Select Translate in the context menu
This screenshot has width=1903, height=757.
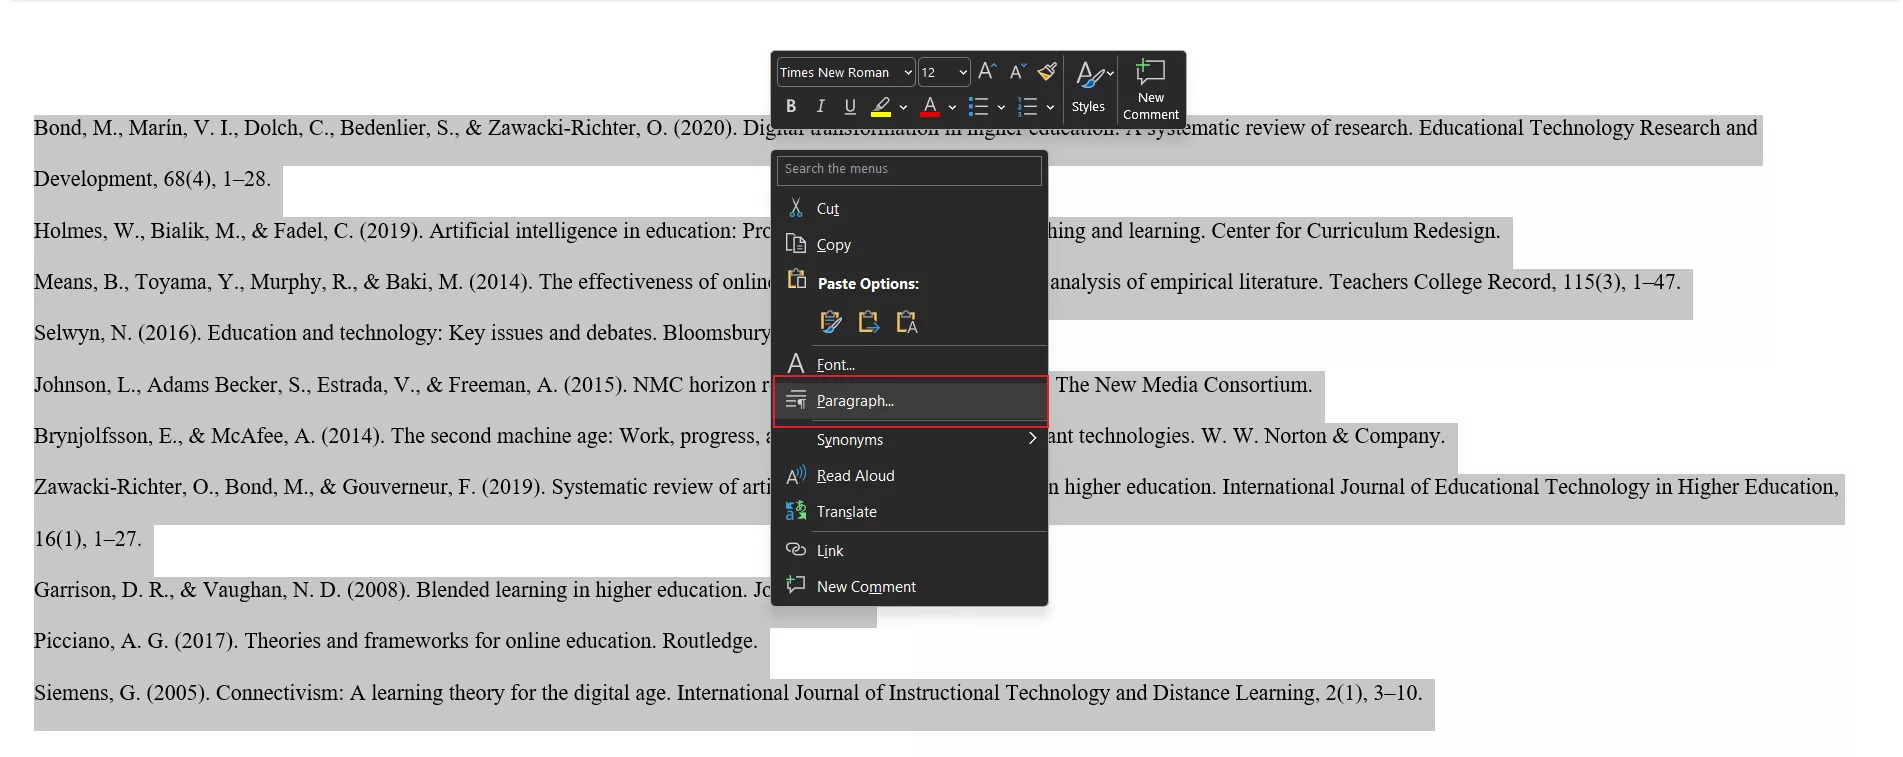coord(910,511)
